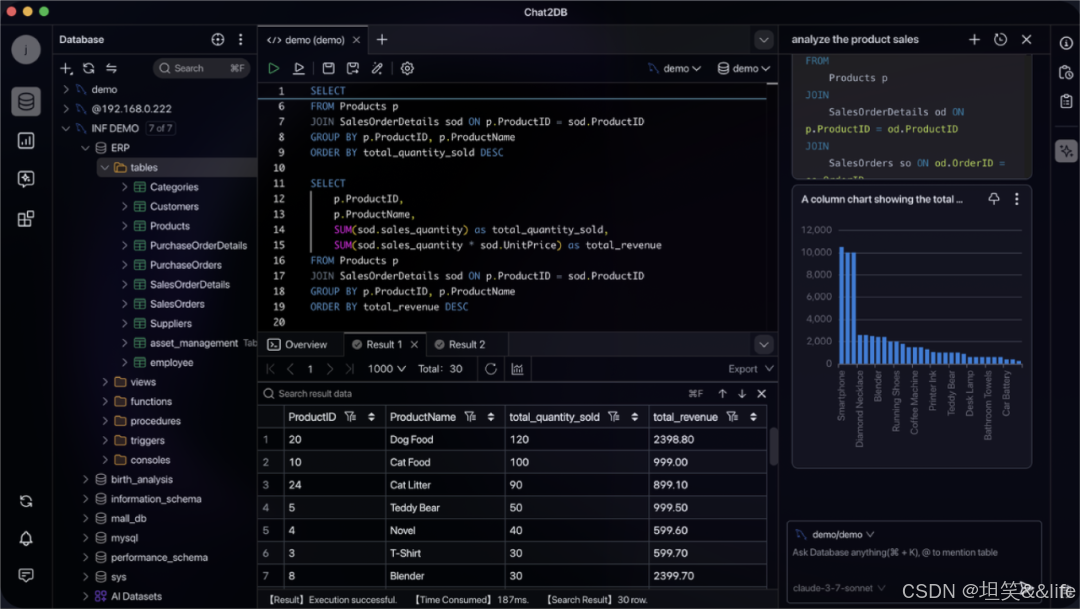The height and width of the screenshot is (609, 1080).
Task: Switch to the Overview tab
Action: pyautogui.click(x=298, y=344)
